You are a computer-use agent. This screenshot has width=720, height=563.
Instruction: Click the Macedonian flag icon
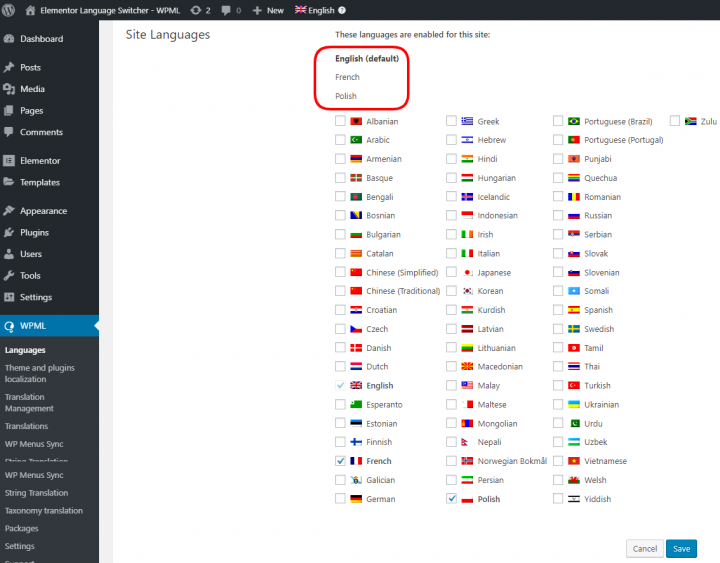pyautogui.click(x=467, y=366)
